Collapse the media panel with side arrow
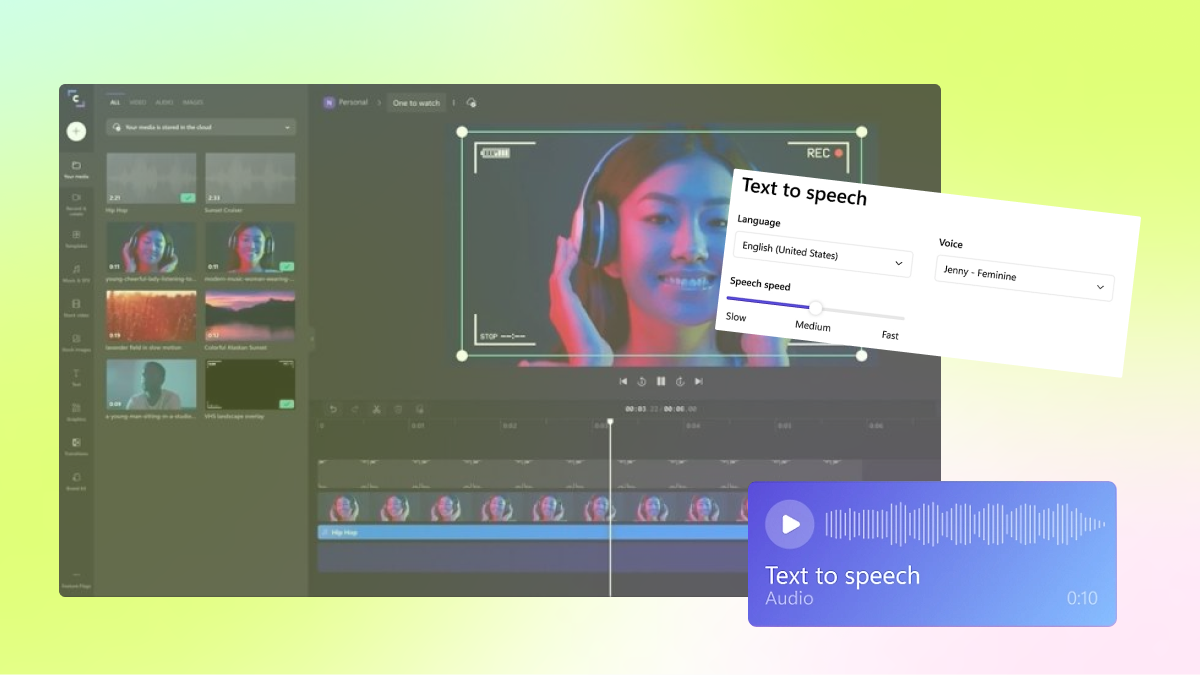This screenshot has height=675, width=1200. pyautogui.click(x=311, y=340)
